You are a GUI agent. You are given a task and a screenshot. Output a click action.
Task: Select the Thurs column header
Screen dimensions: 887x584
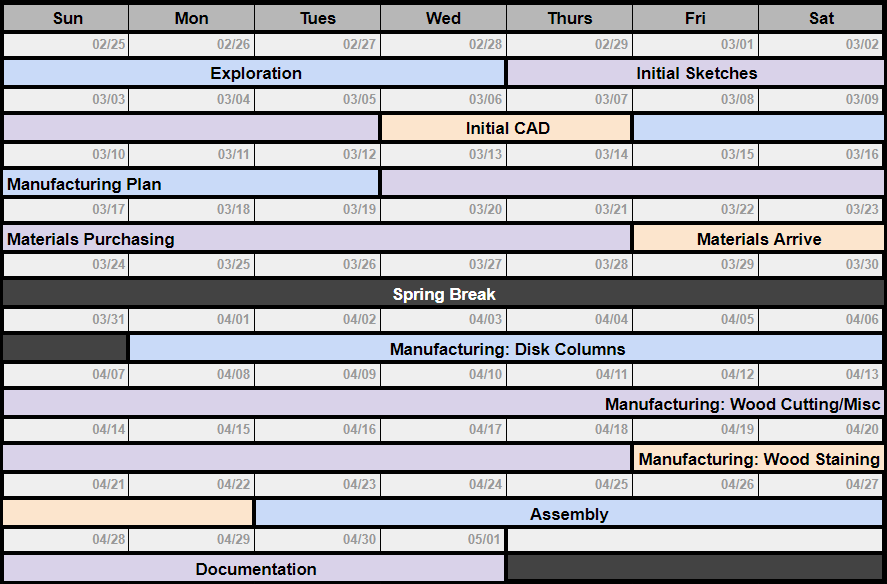(569, 18)
